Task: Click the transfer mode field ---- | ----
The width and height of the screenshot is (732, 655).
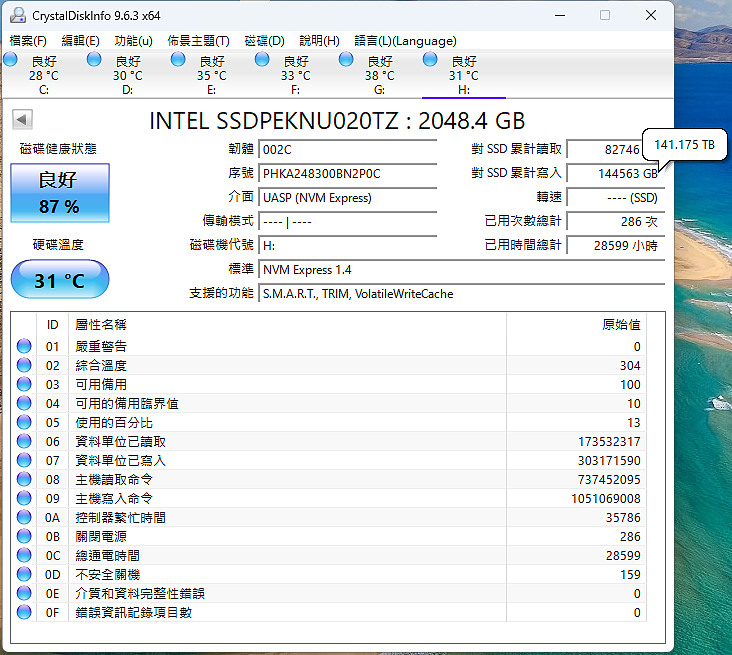Action: pos(347,221)
